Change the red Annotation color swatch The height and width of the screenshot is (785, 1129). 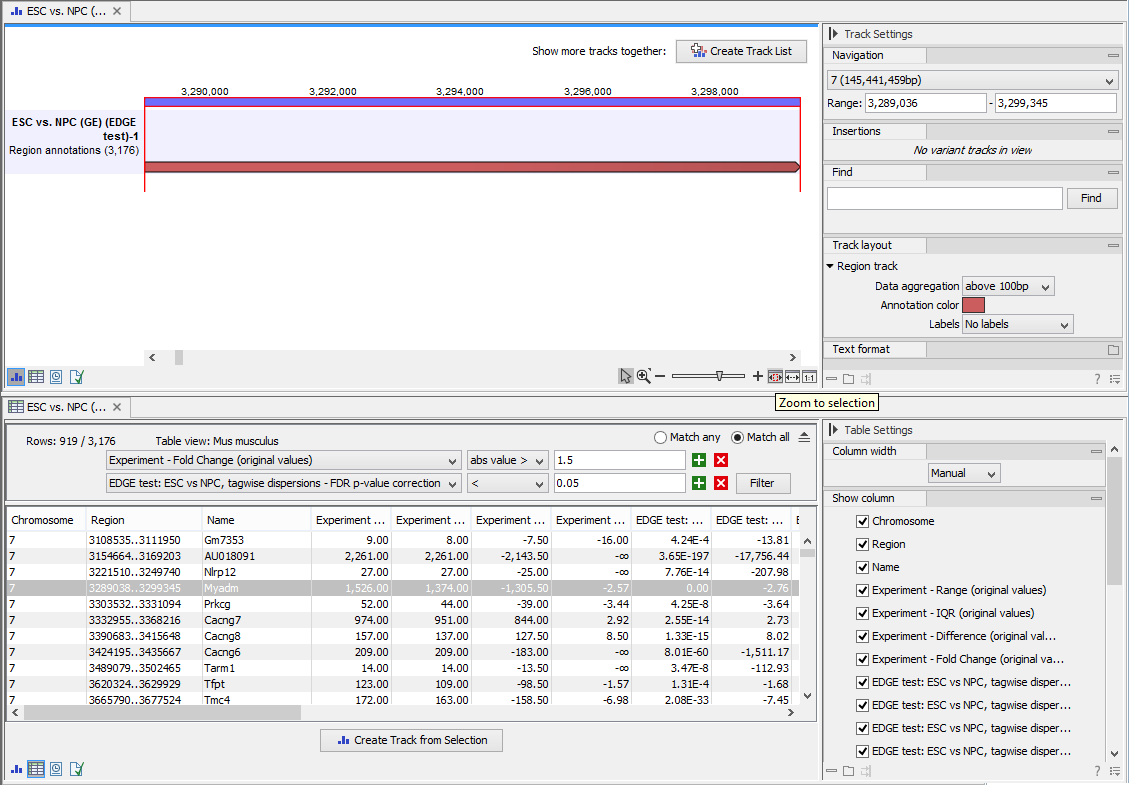click(973, 305)
